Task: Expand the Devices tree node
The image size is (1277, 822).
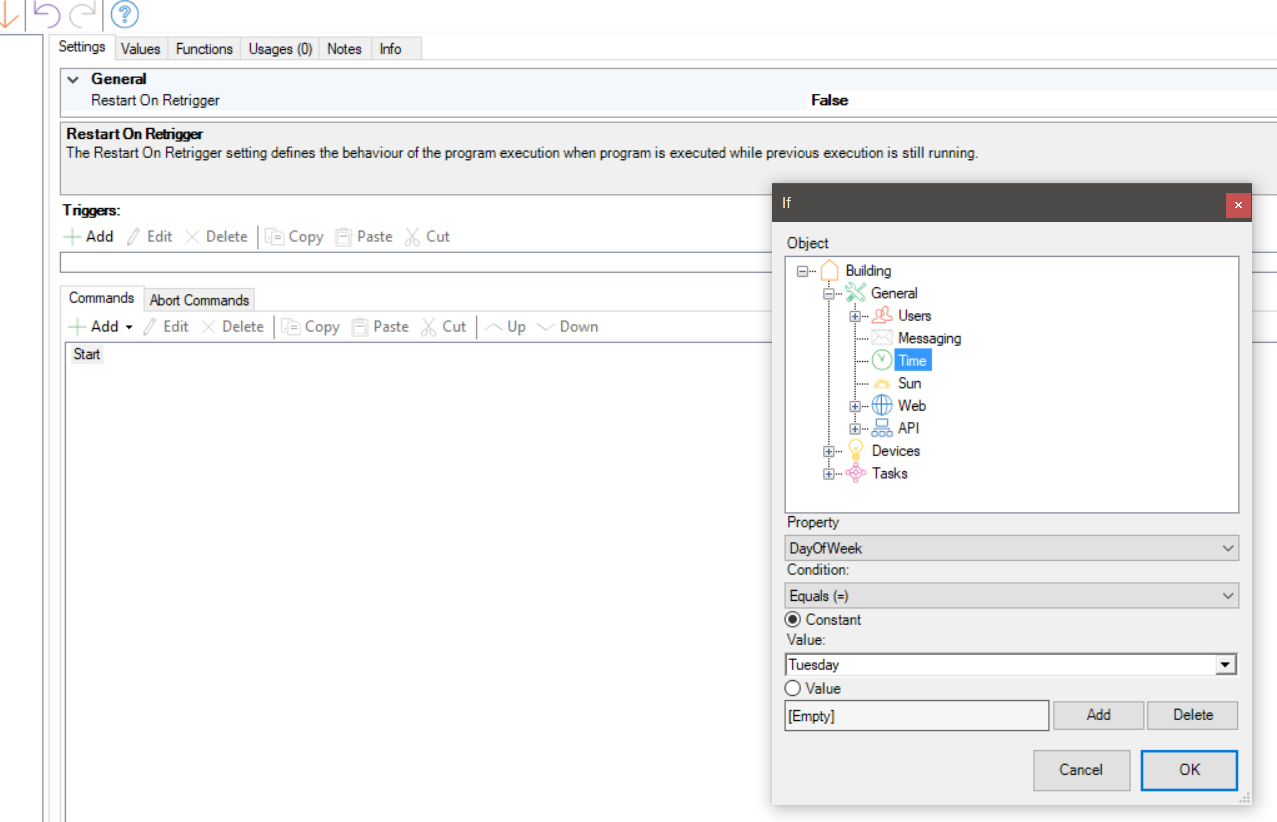Action: (829, 451)
